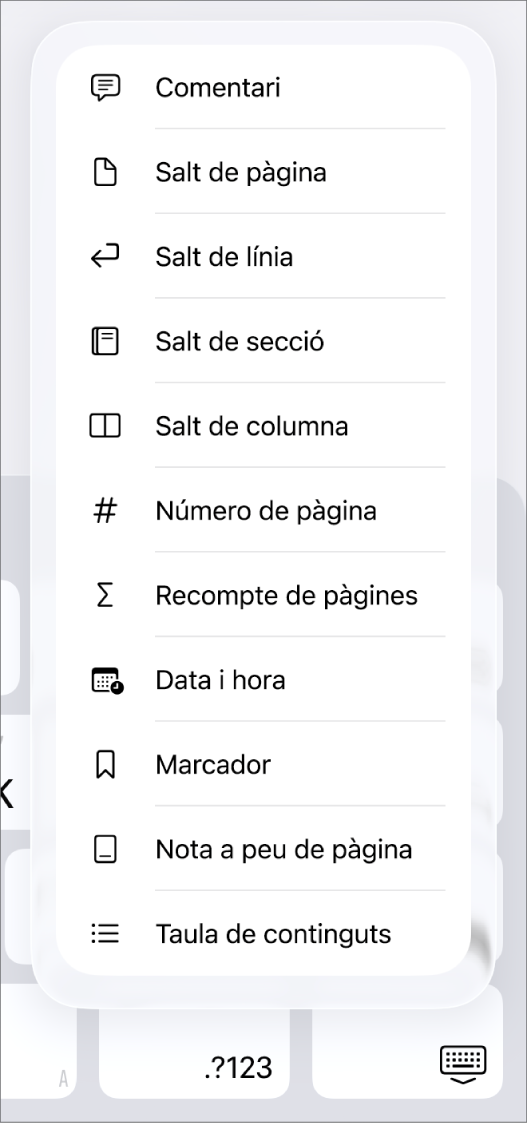Tap the Nota a peu de pàgina icon
This screenshot has width=527, height=1123.
(x=105, y=849)
